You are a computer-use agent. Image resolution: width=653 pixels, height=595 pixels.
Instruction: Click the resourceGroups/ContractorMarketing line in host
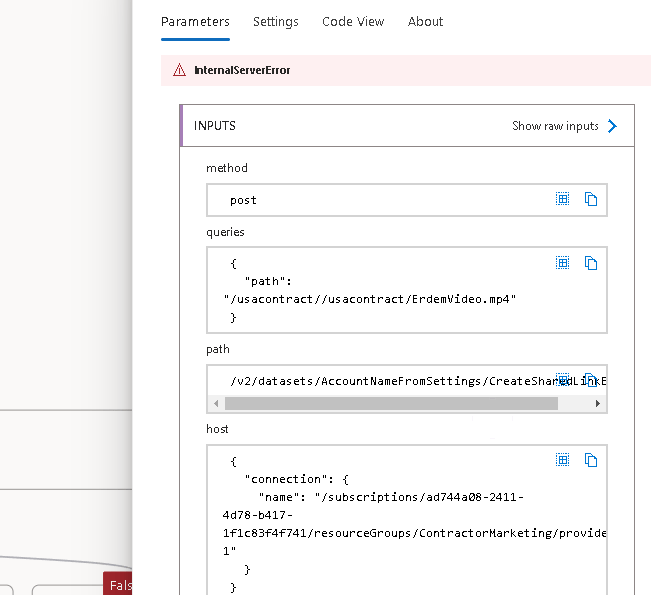414,533
